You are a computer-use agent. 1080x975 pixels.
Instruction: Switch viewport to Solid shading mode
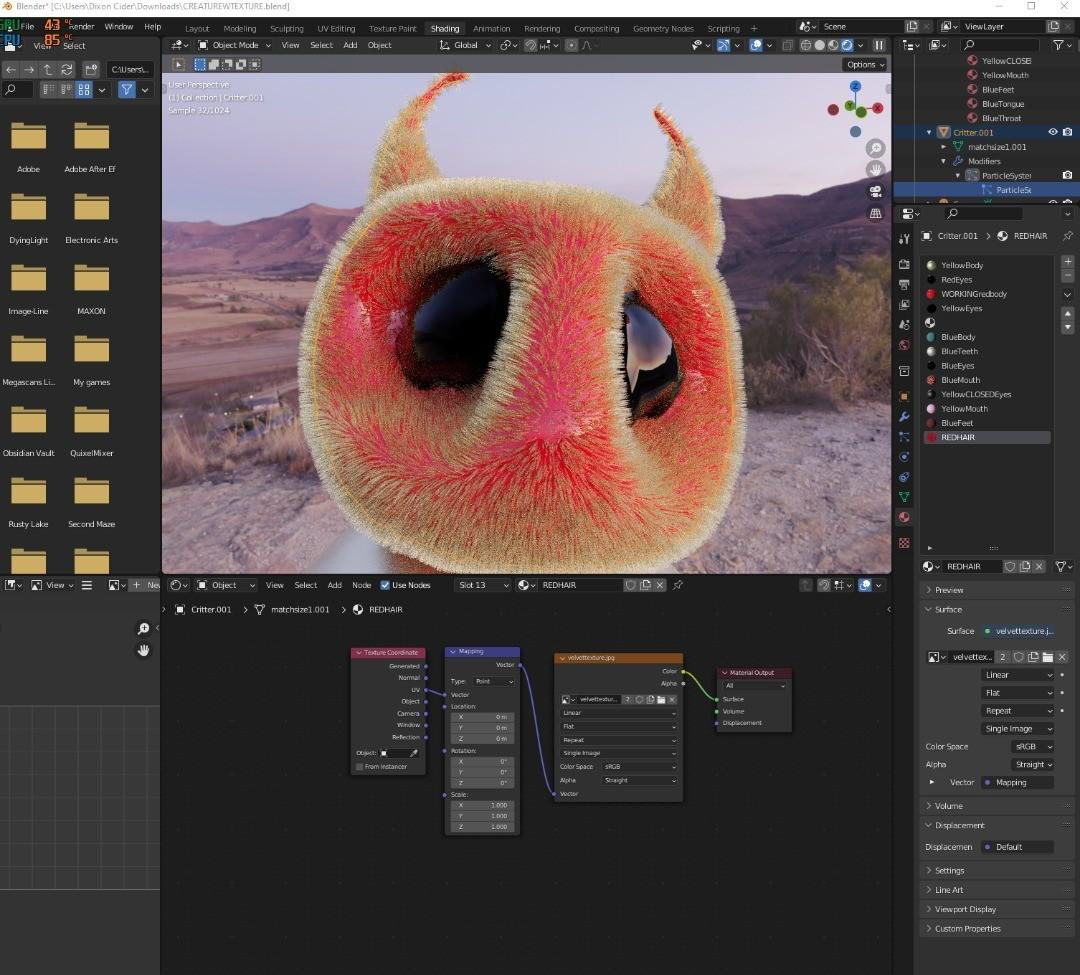[820, 45]
